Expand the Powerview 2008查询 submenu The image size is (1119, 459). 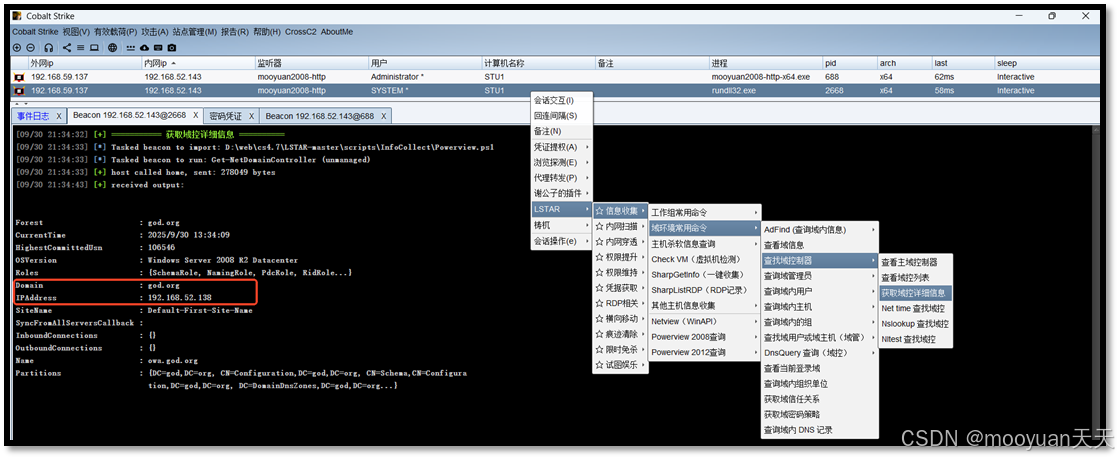[704, 336]
